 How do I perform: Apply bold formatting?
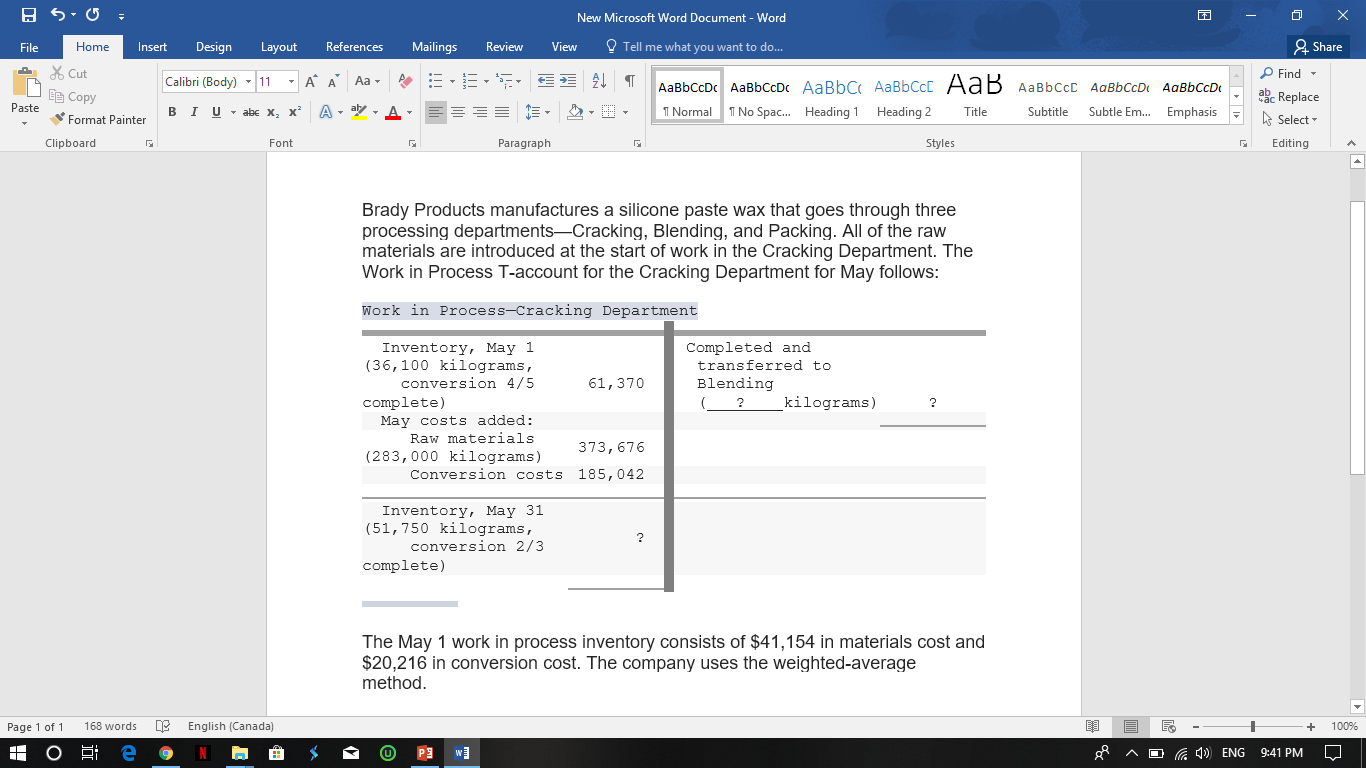(174, 113)
